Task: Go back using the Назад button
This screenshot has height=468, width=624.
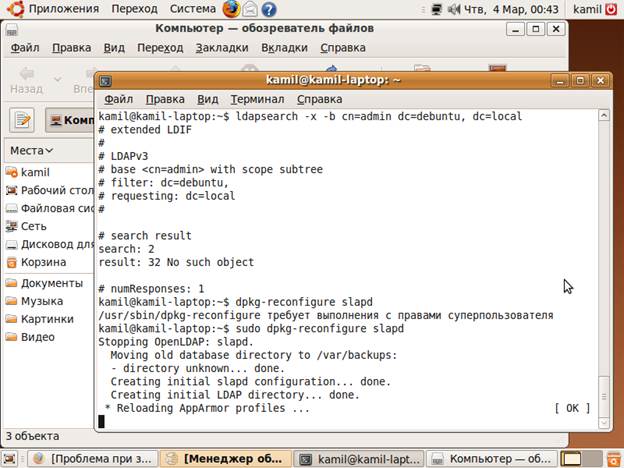Action: click(26, 80)
